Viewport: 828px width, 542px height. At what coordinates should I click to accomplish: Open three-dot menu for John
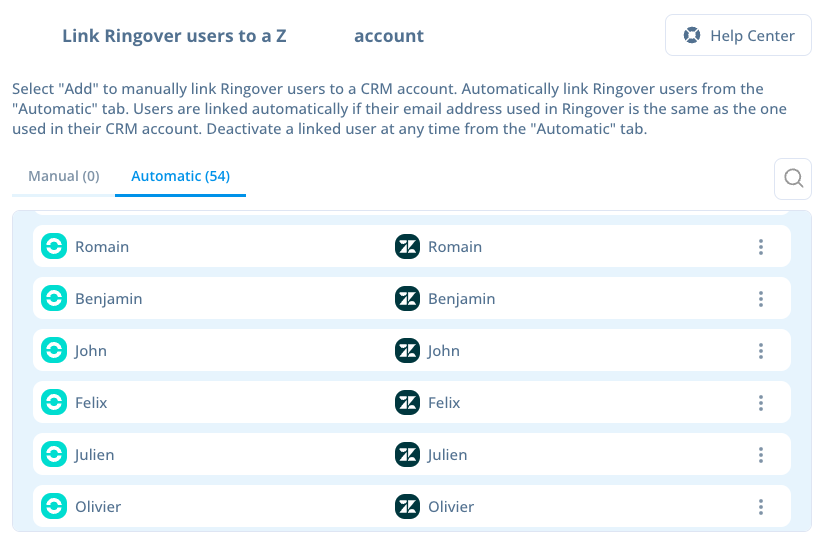point(761,351)
